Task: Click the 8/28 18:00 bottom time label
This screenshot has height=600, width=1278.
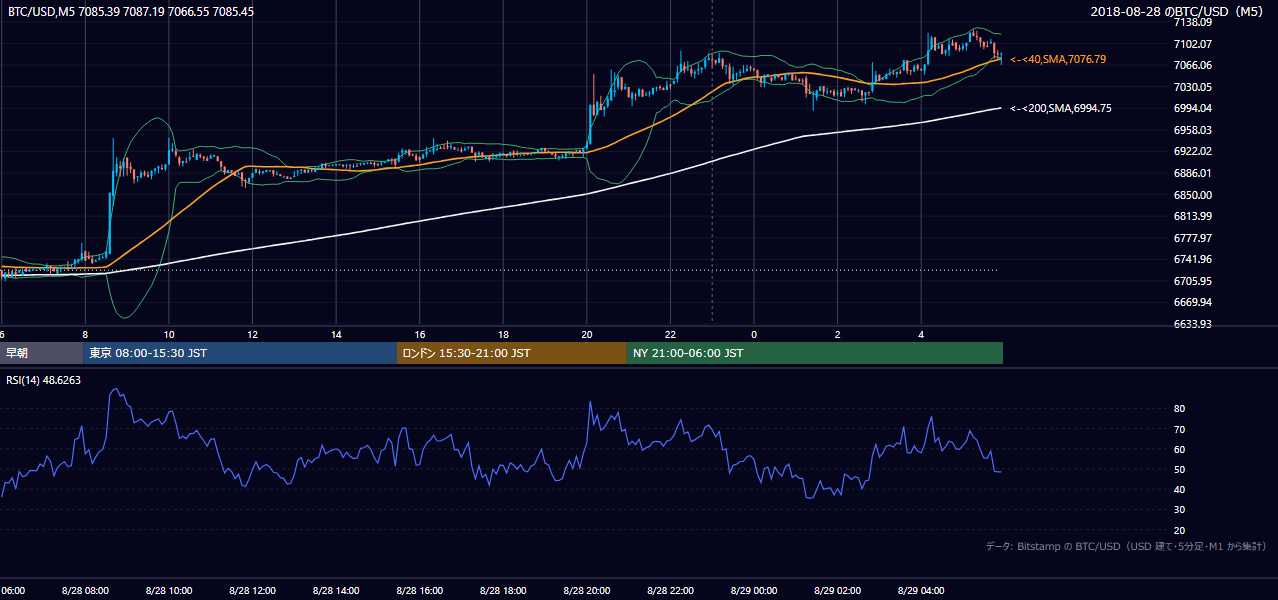Action: point(503,590)
